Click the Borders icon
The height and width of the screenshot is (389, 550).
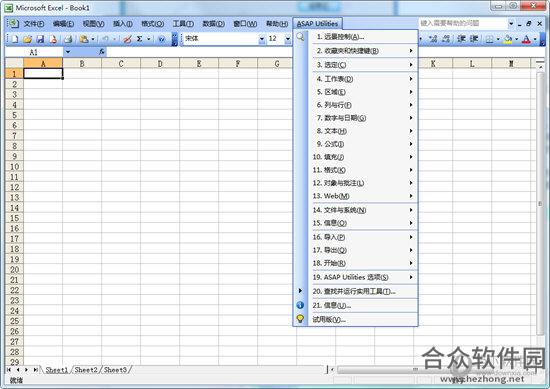click(x=489, y=39)
